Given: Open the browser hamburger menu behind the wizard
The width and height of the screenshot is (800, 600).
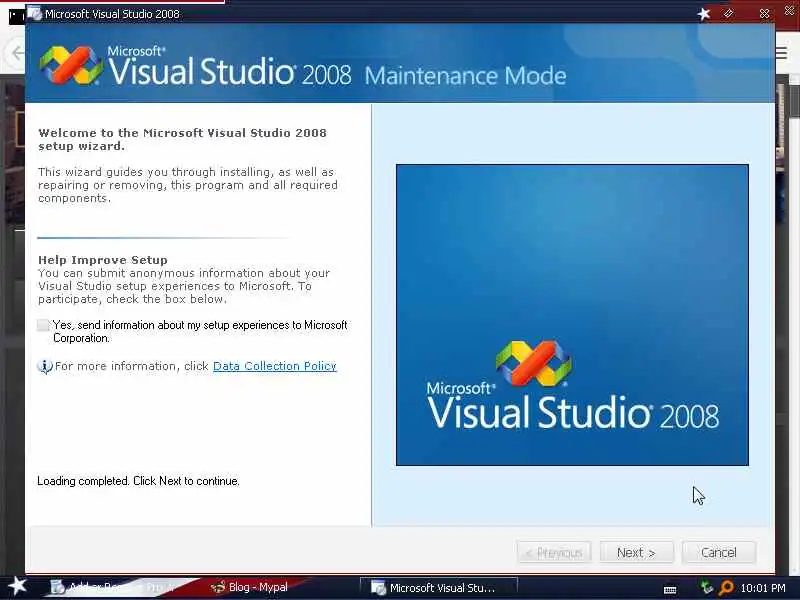Looking at the screenshot, I should 781,53.
